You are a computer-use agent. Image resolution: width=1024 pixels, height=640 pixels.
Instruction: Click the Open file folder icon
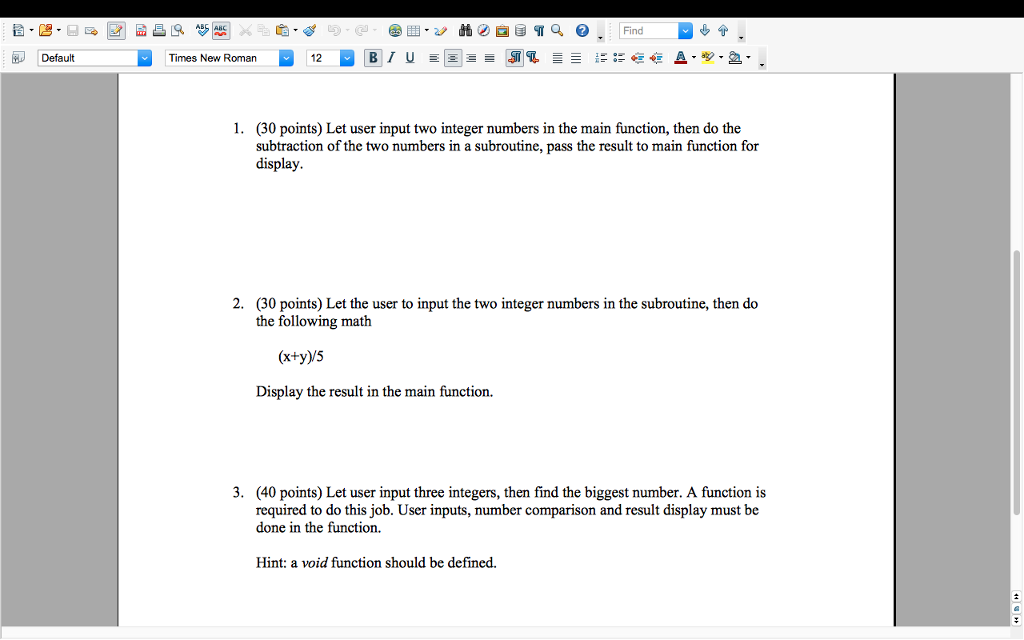pos(45,30)
